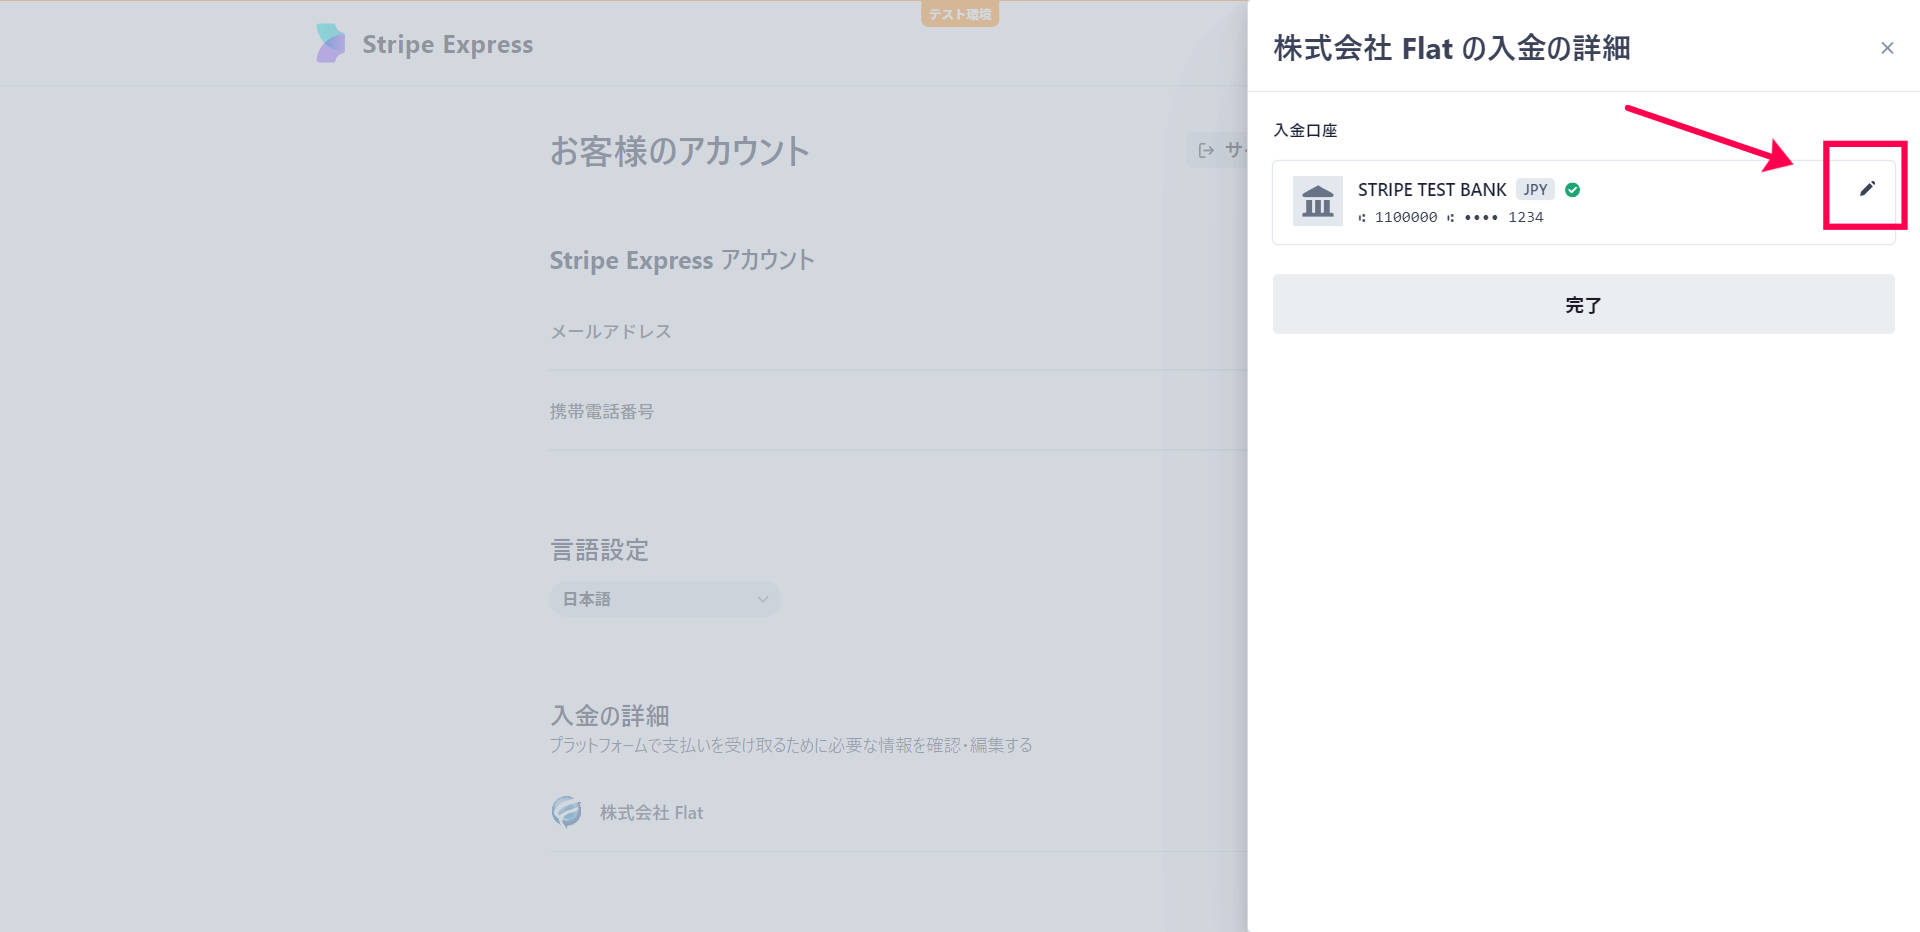Close the 入金の詳細 side panel

[1887, 48]
